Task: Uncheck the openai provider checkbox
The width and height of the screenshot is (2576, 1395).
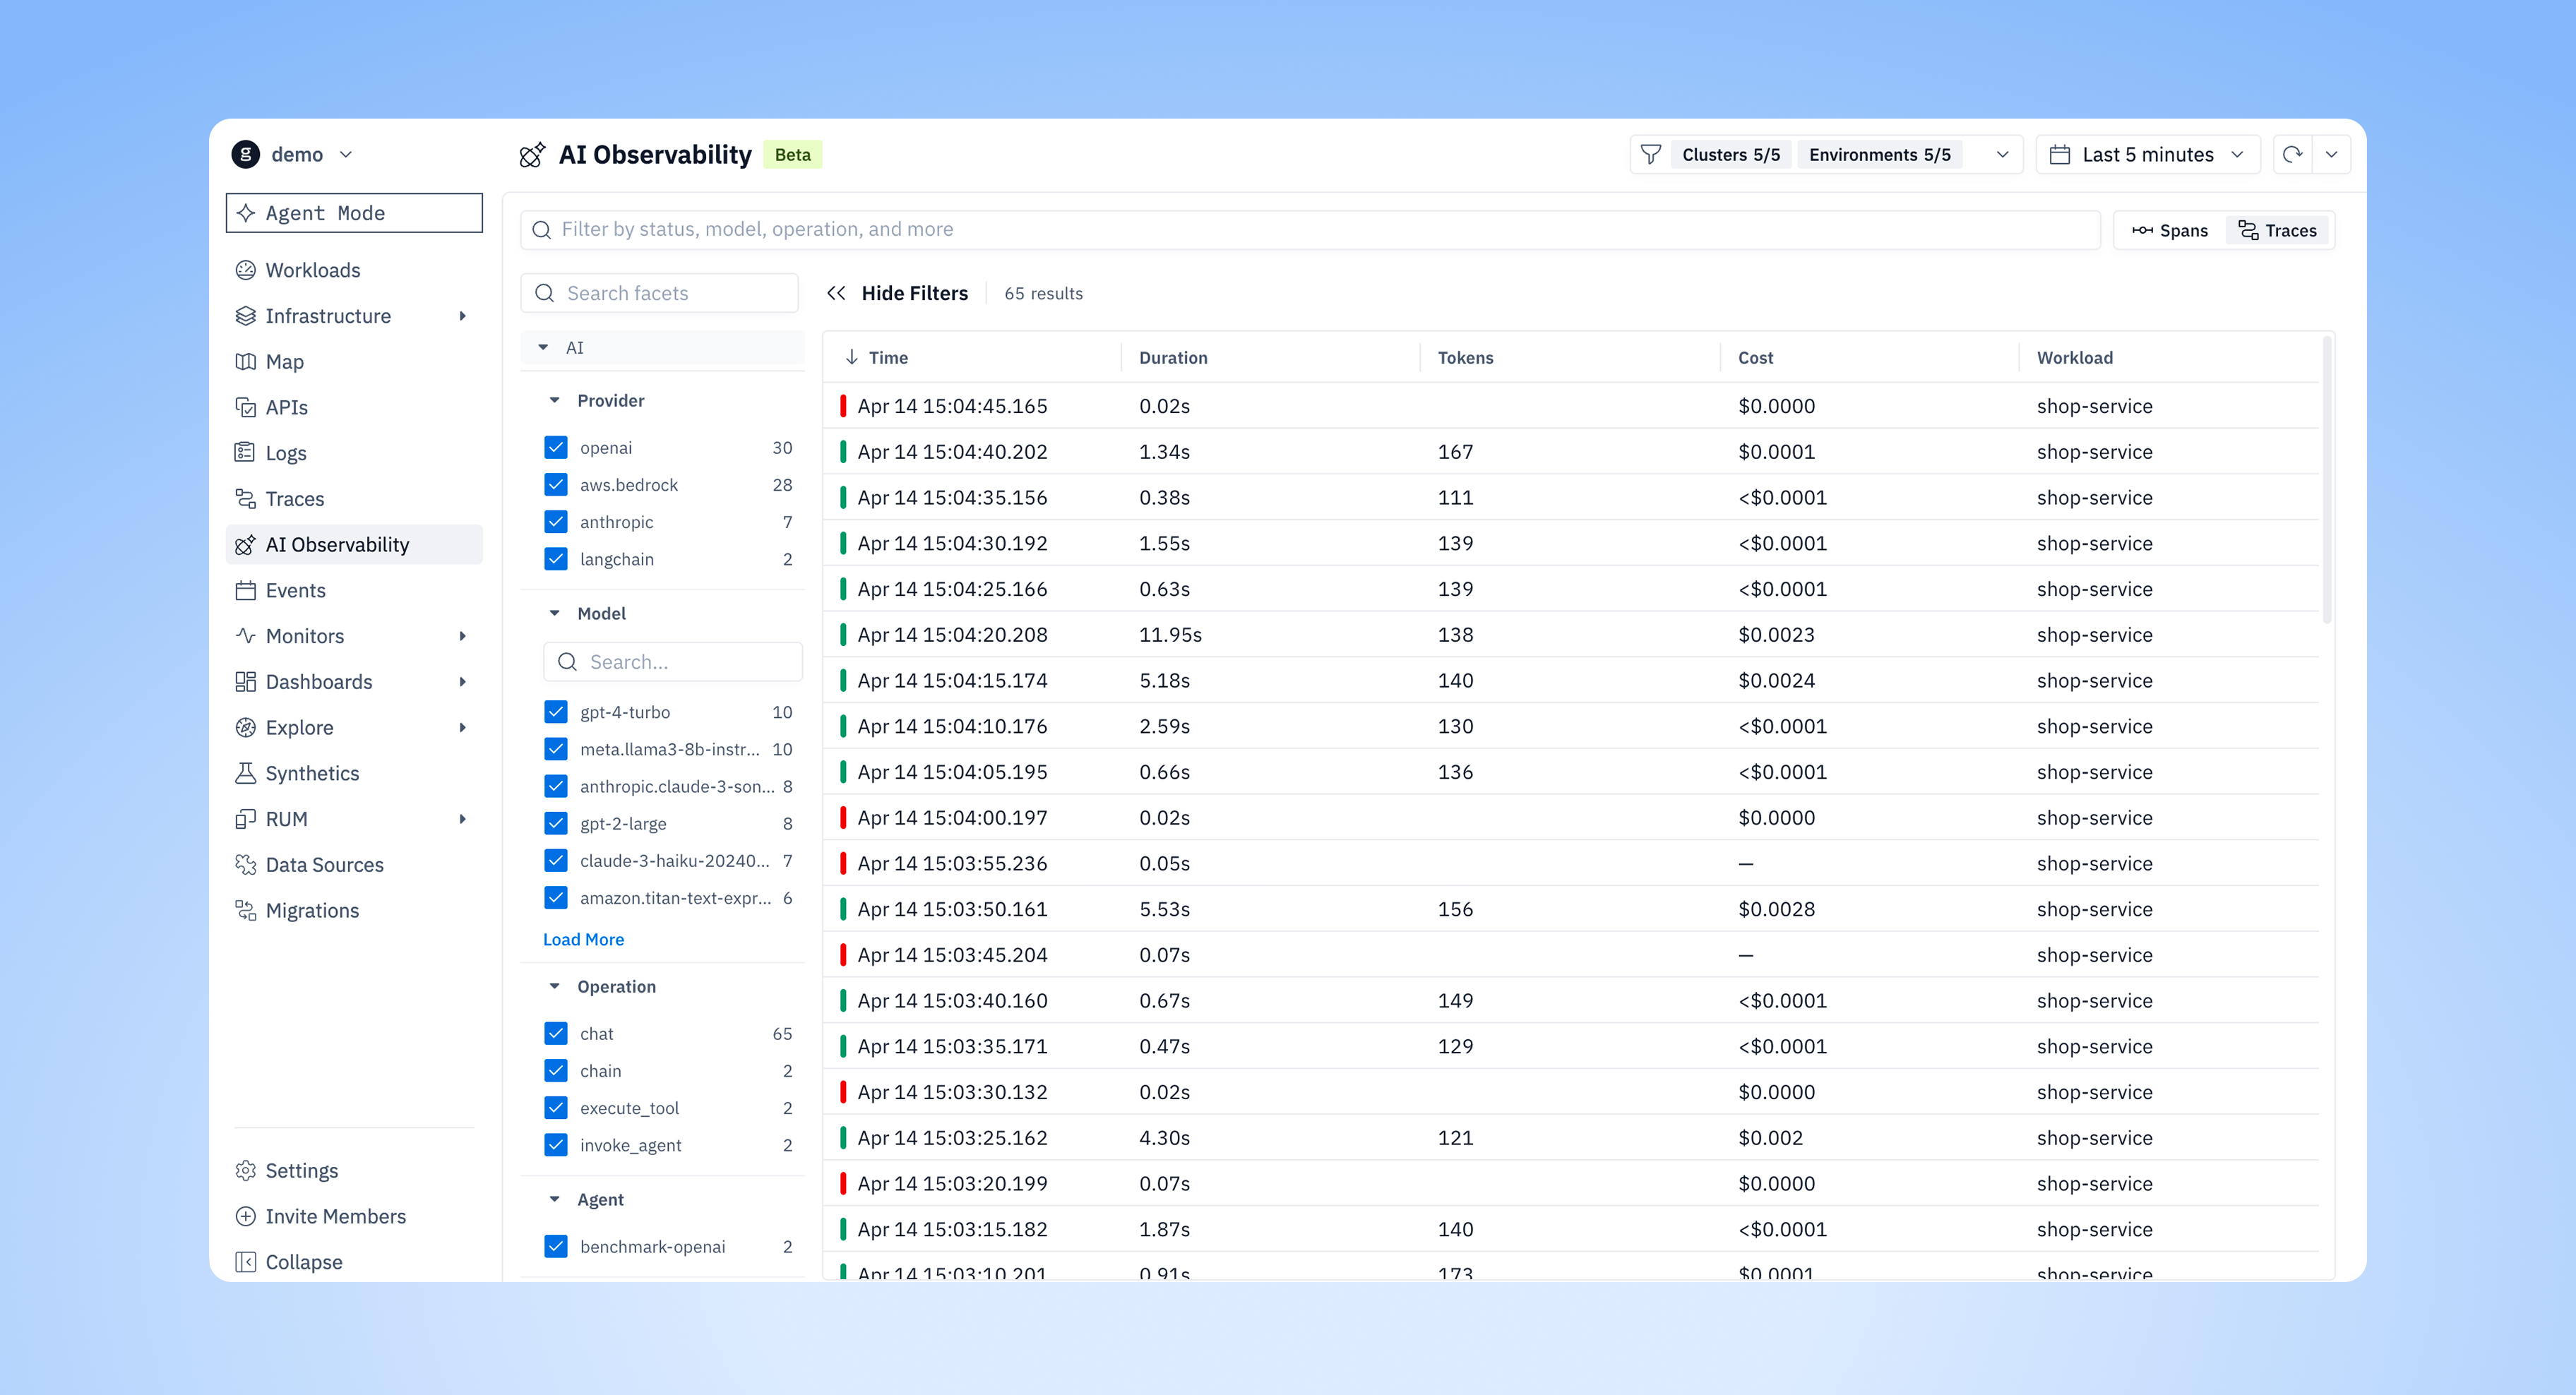Action: (x=556, y=447)
